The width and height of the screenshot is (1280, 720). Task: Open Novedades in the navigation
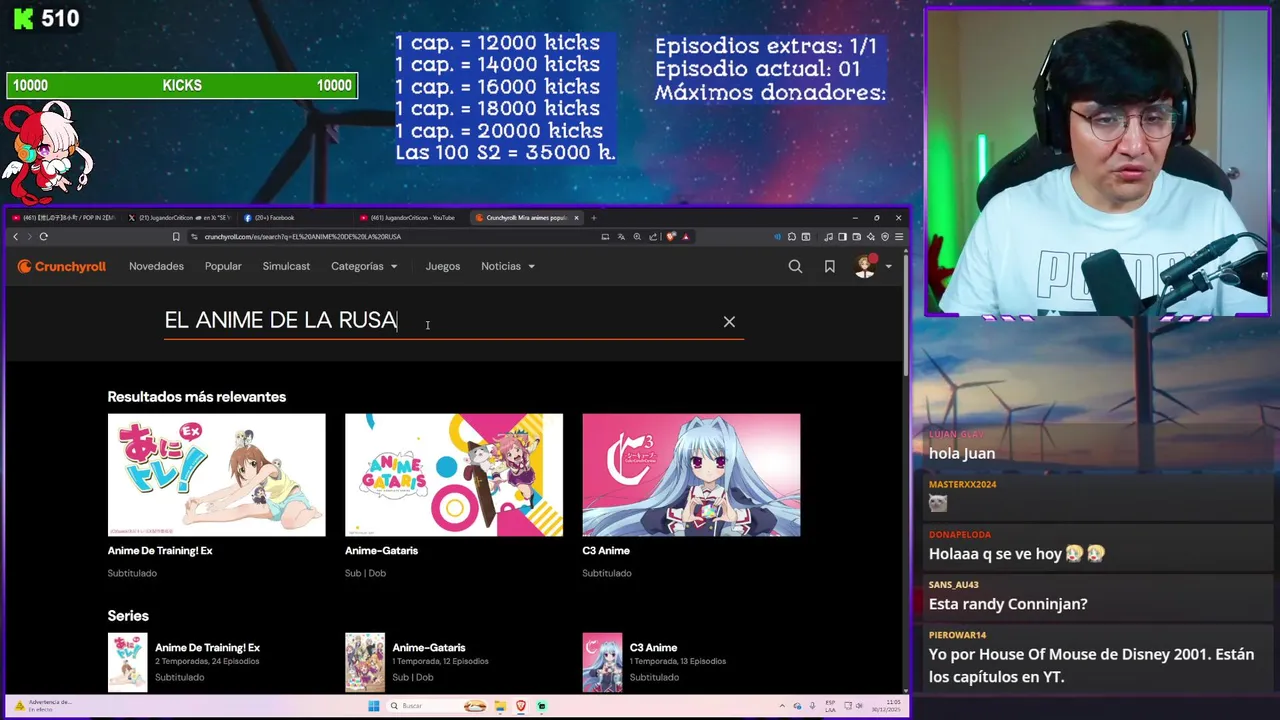(156, 266)
